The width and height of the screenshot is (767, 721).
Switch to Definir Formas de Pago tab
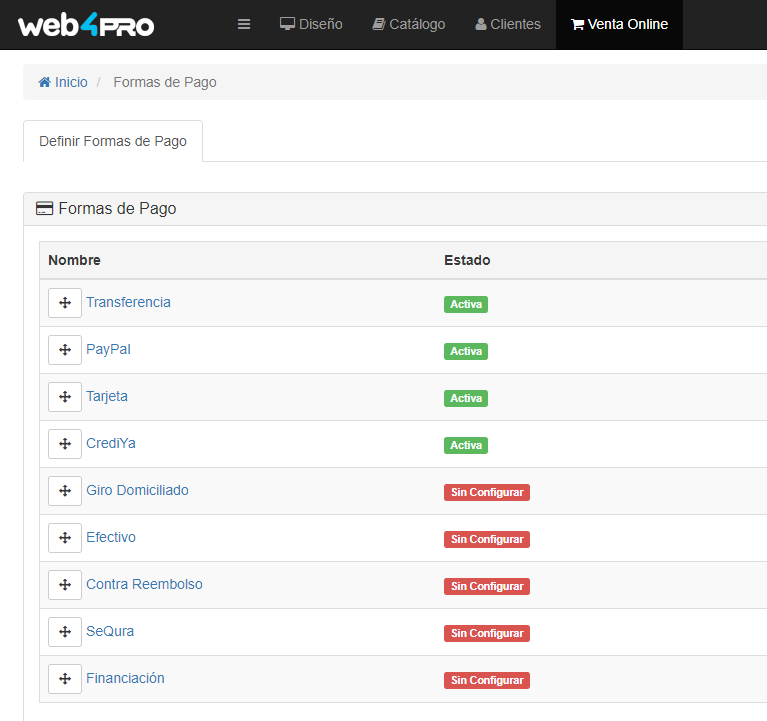[x=113, y=141]
